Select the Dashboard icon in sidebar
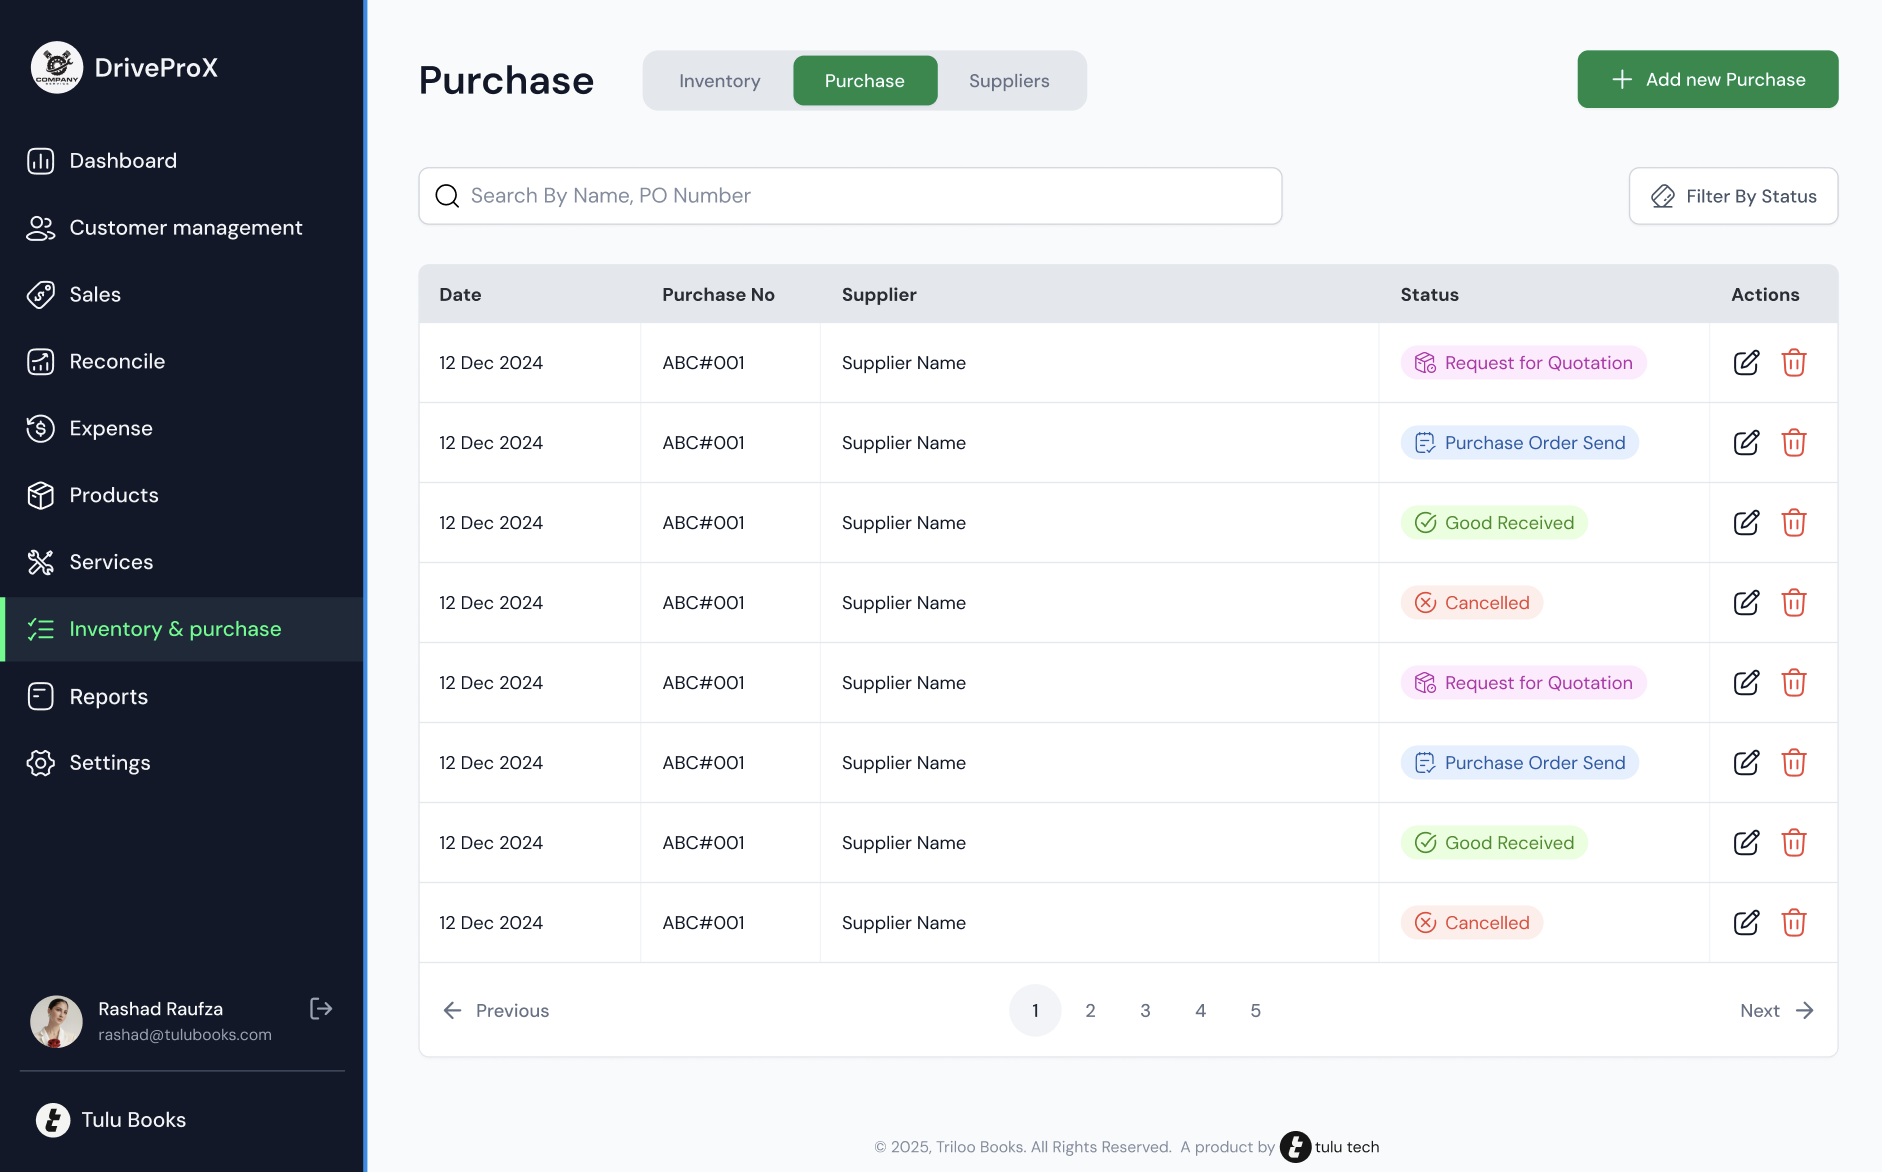This screenshot has height=1172, width=1882. (41, 160)
